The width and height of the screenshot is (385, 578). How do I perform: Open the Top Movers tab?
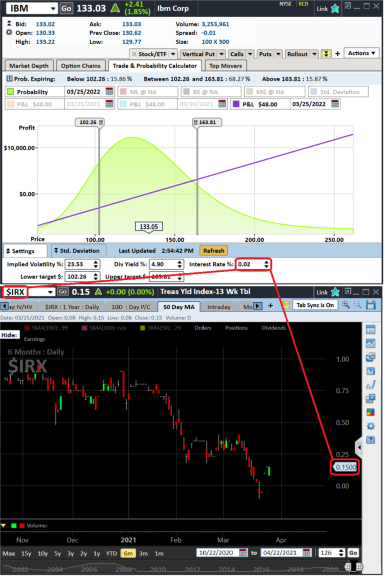226,66
